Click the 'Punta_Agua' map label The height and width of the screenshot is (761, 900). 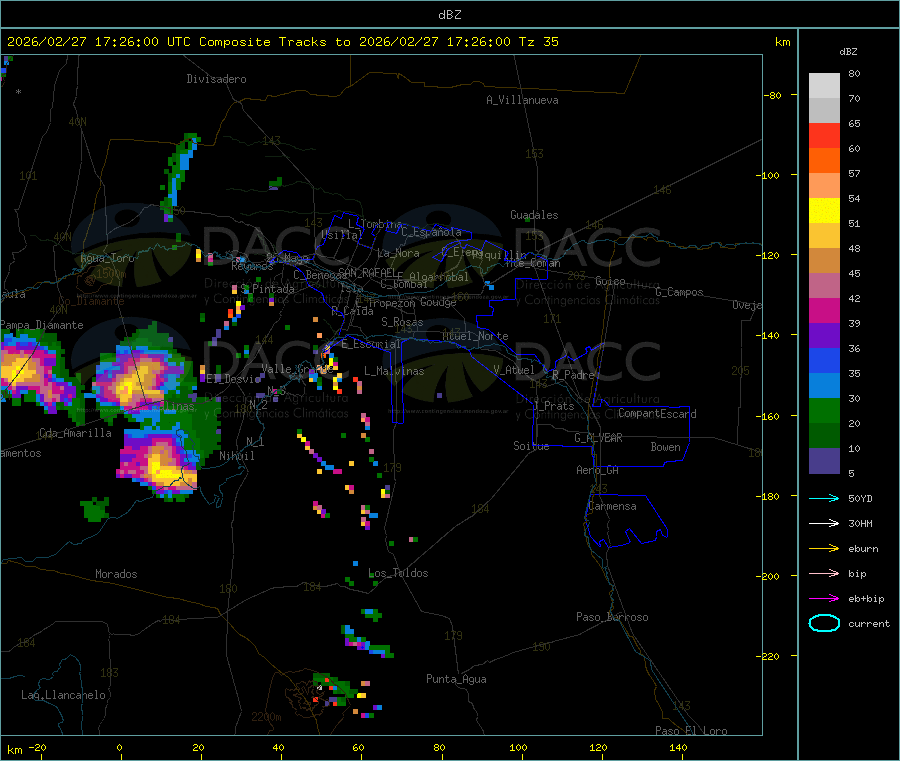456,679
